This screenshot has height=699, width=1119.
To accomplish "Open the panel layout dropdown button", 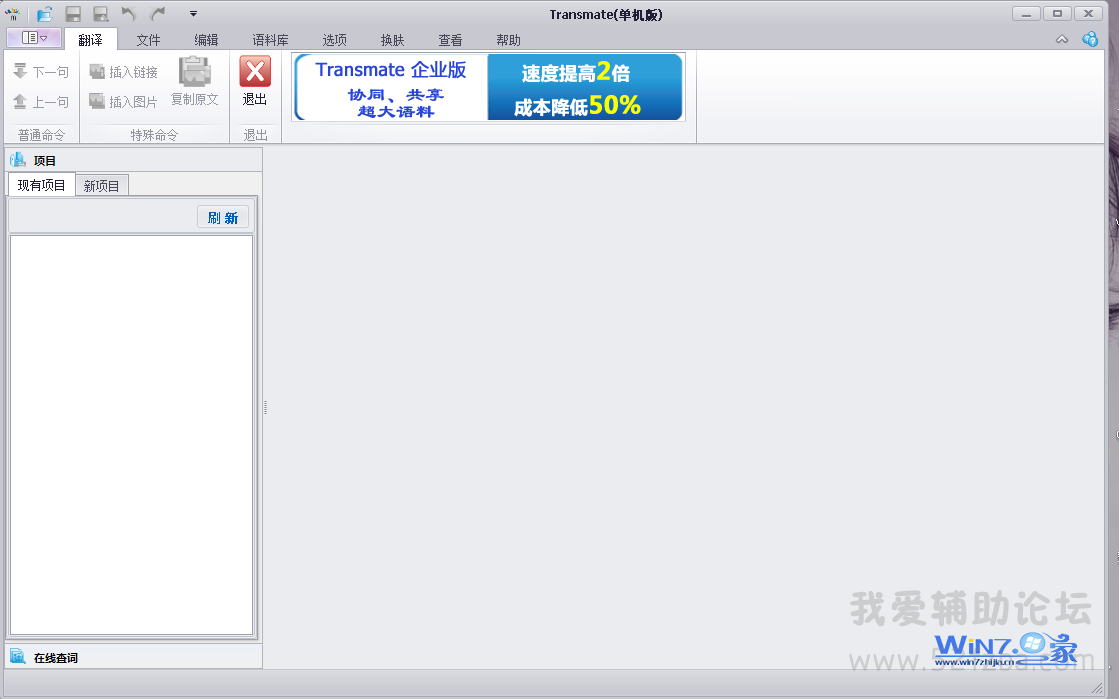I will tap(34, 37).
